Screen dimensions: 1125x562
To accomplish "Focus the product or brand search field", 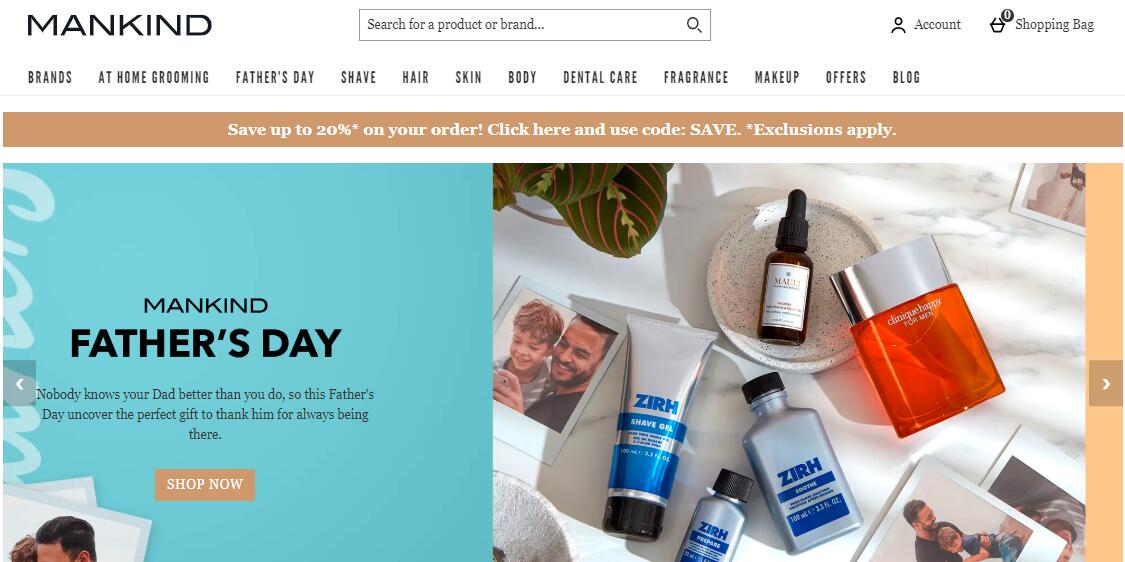I will point(524,25).
